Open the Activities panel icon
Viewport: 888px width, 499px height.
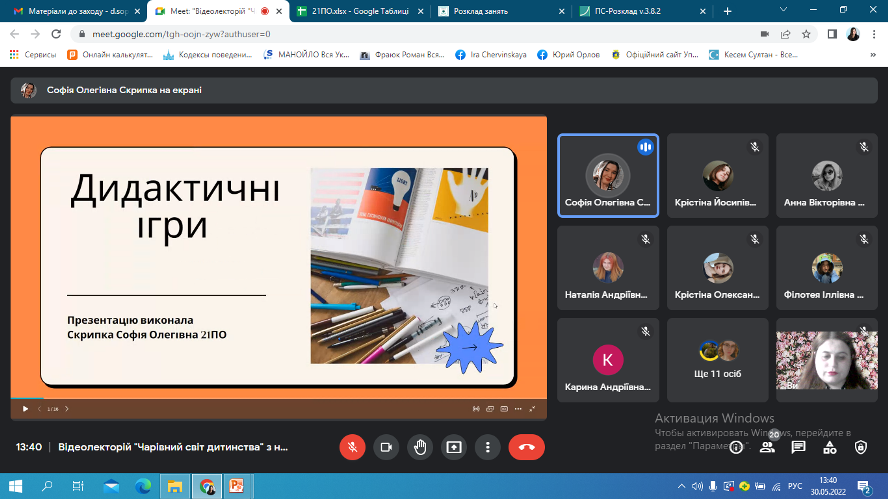tap(829, 447)
